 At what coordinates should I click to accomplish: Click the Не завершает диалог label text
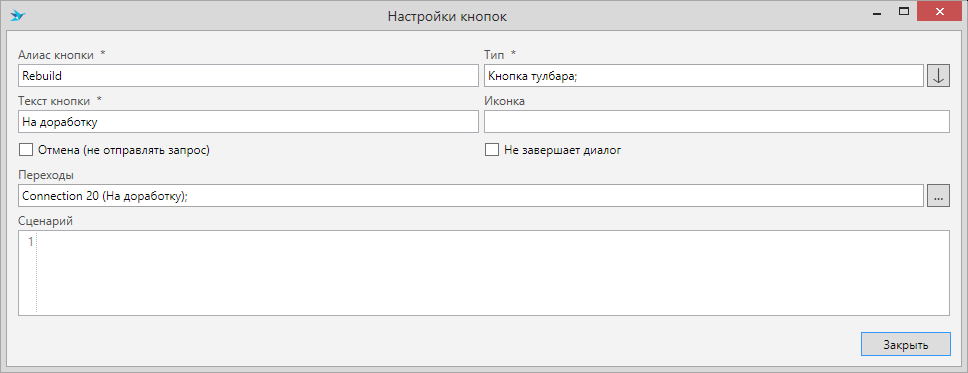pos(562,150)
